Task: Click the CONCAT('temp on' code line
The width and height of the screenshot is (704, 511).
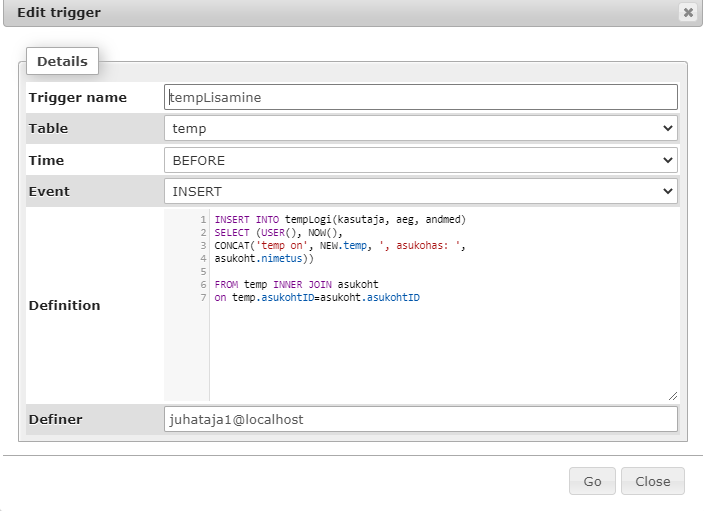Action: (340, 245)
